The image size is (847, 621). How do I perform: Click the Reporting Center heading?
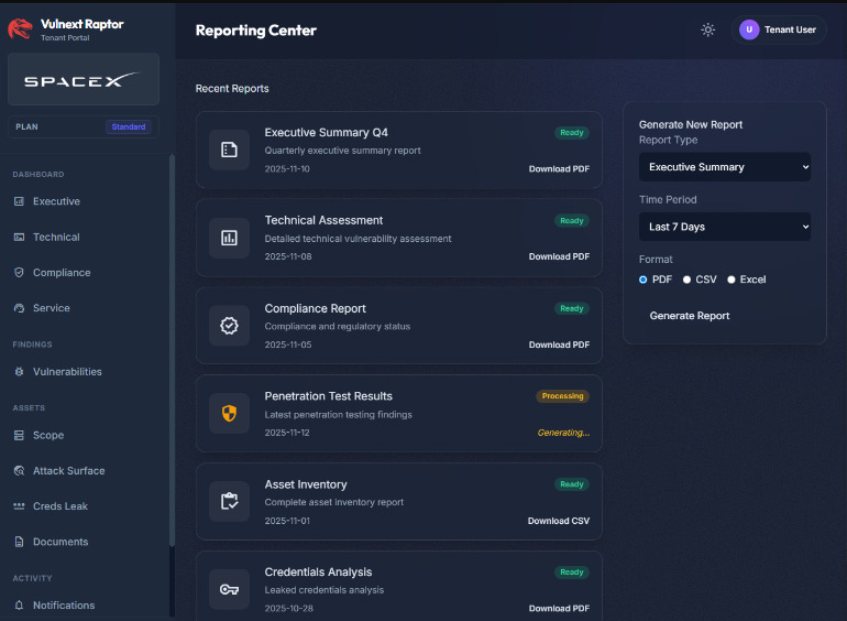pos(256,30)
